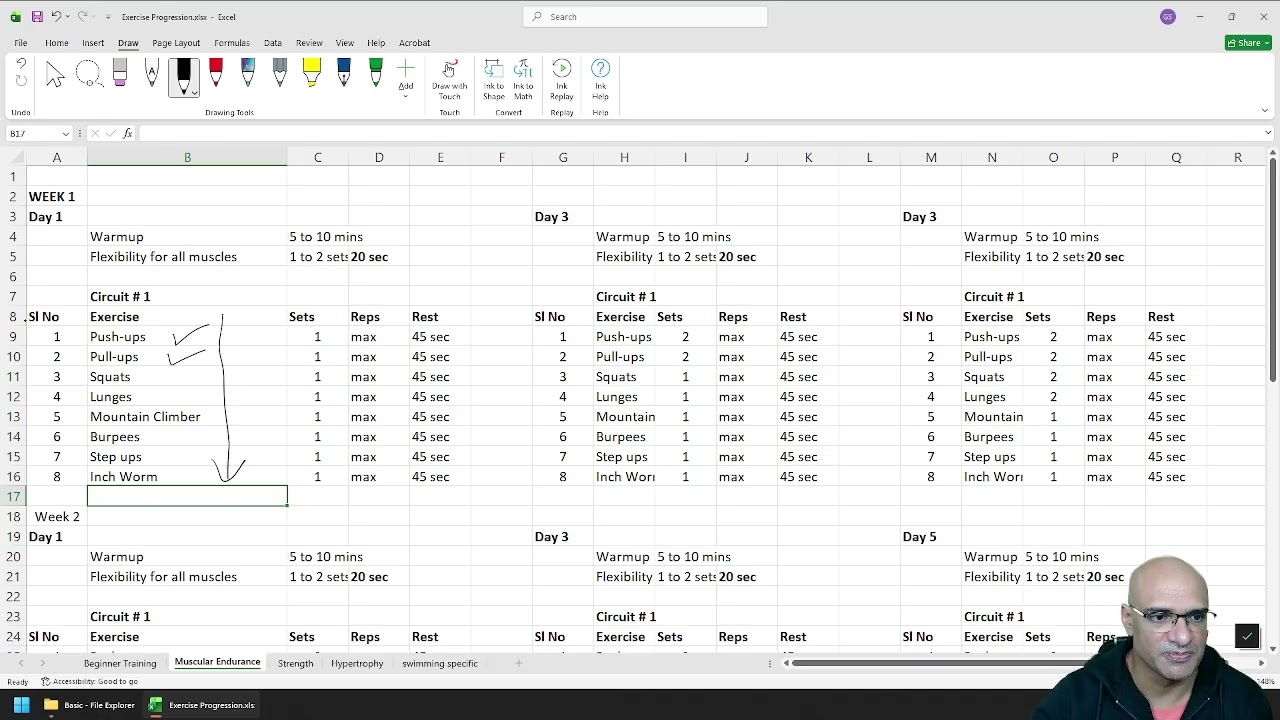The width and height of the screenshot is (1280, 720).
Task: Open the Formulas tab
Action: [232, 43]
